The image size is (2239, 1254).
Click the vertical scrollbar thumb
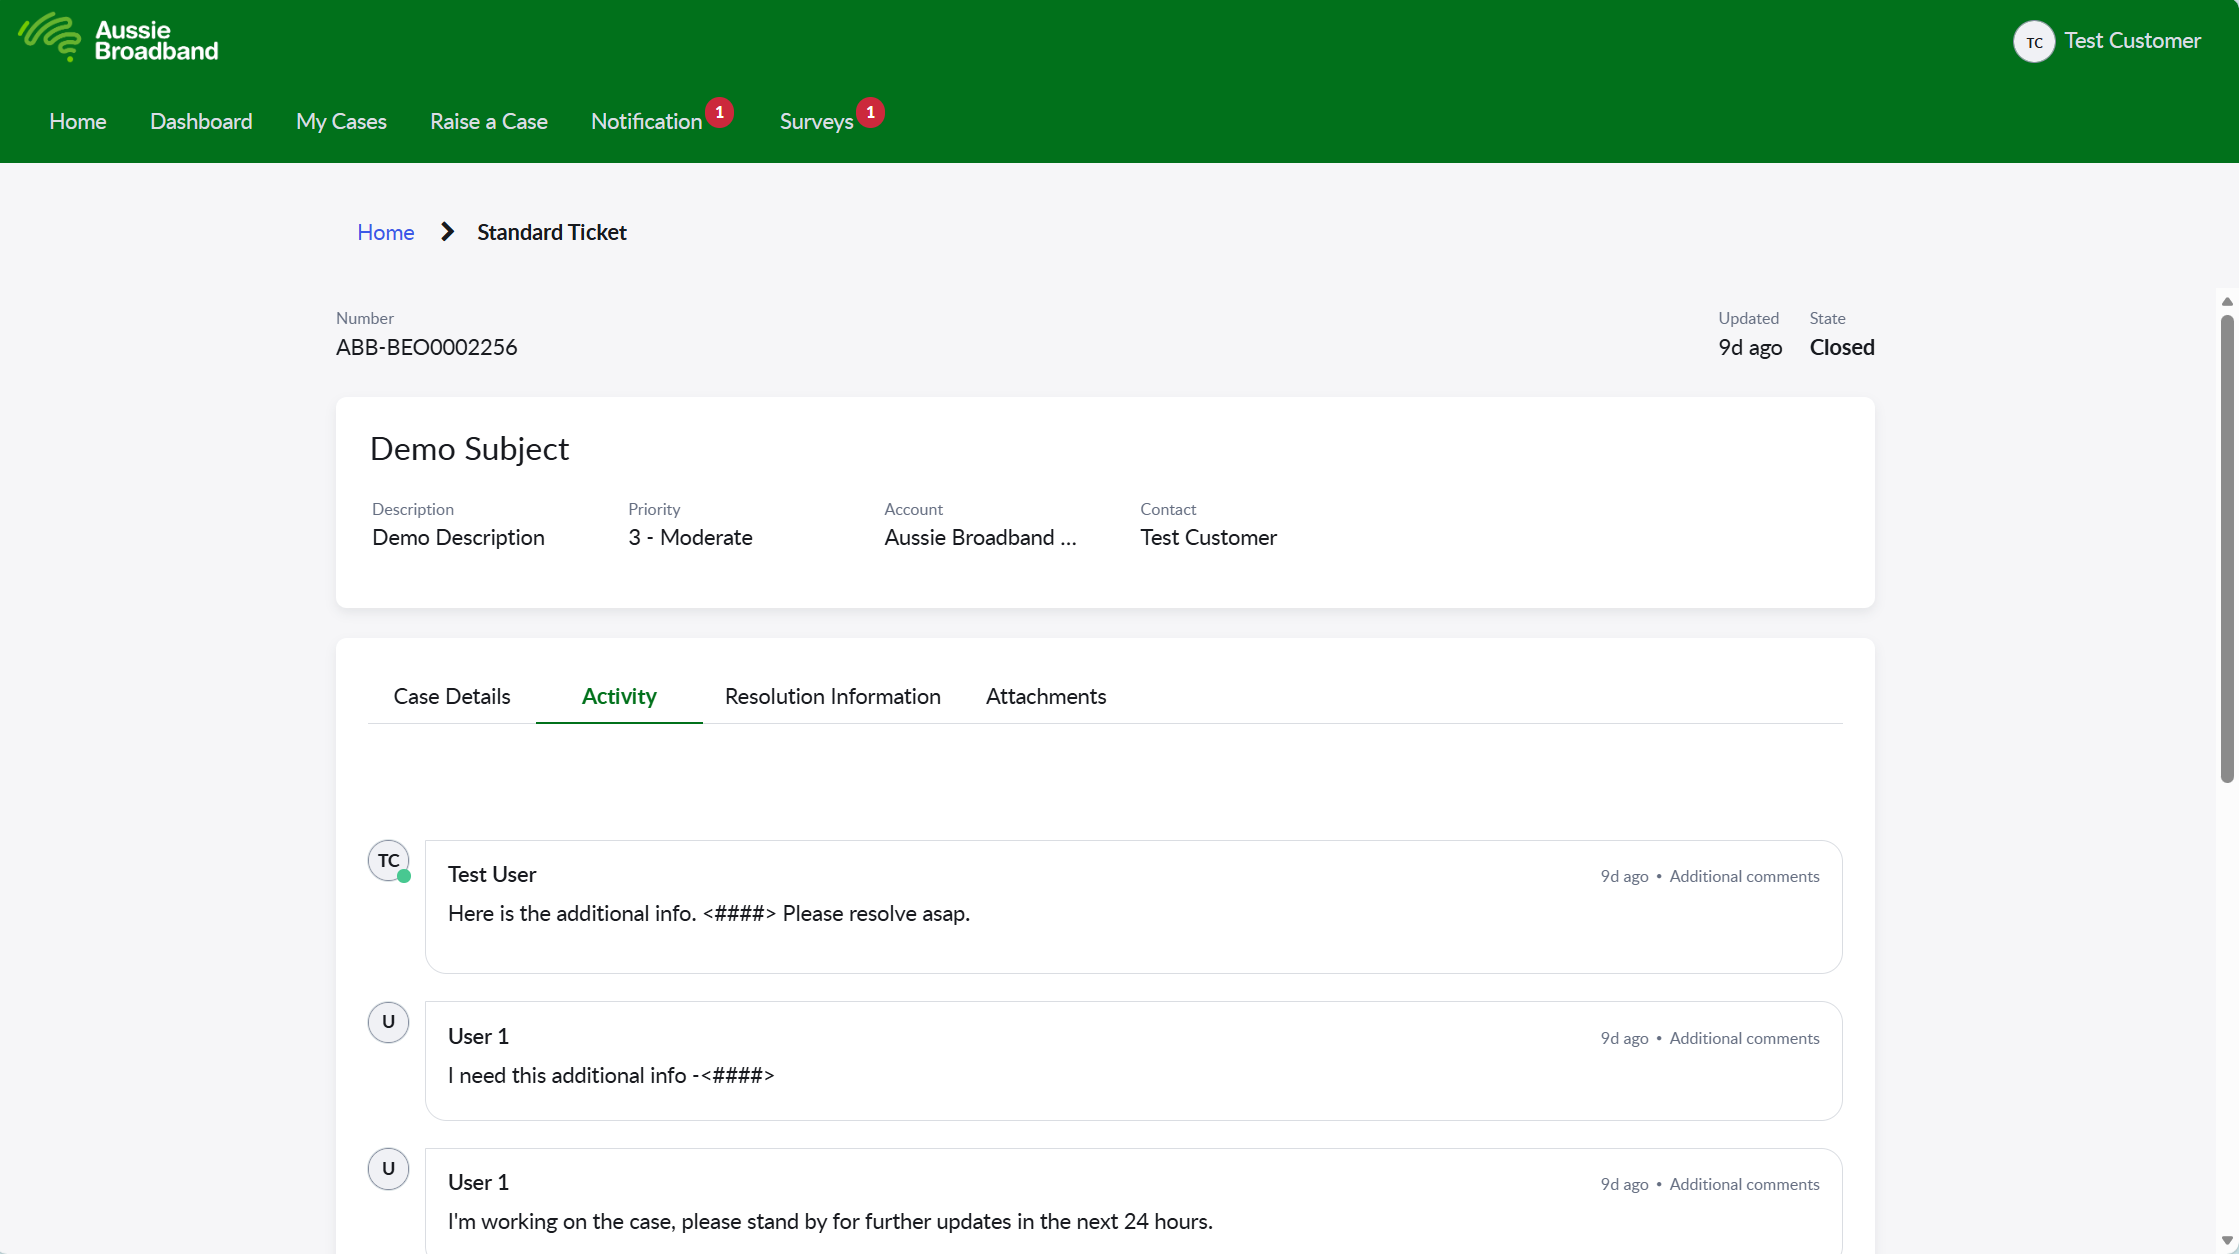[2227, 548]
